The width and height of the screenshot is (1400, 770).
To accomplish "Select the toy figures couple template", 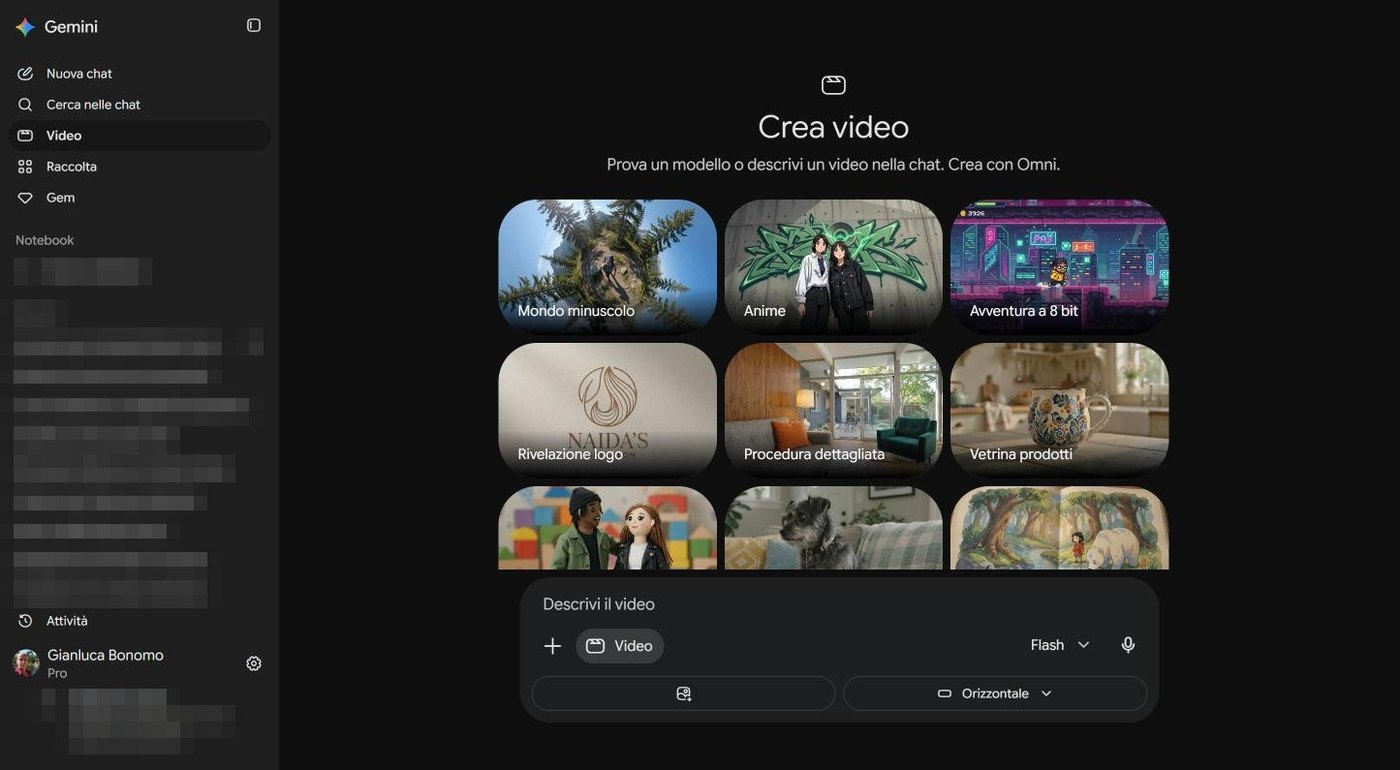I will click(x=607, y=528).
